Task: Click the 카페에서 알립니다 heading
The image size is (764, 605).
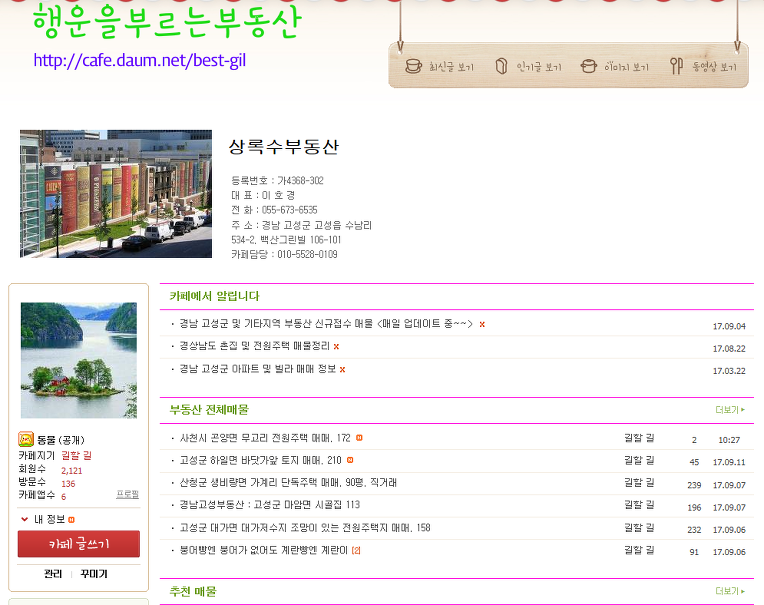Action: (214, 296)
